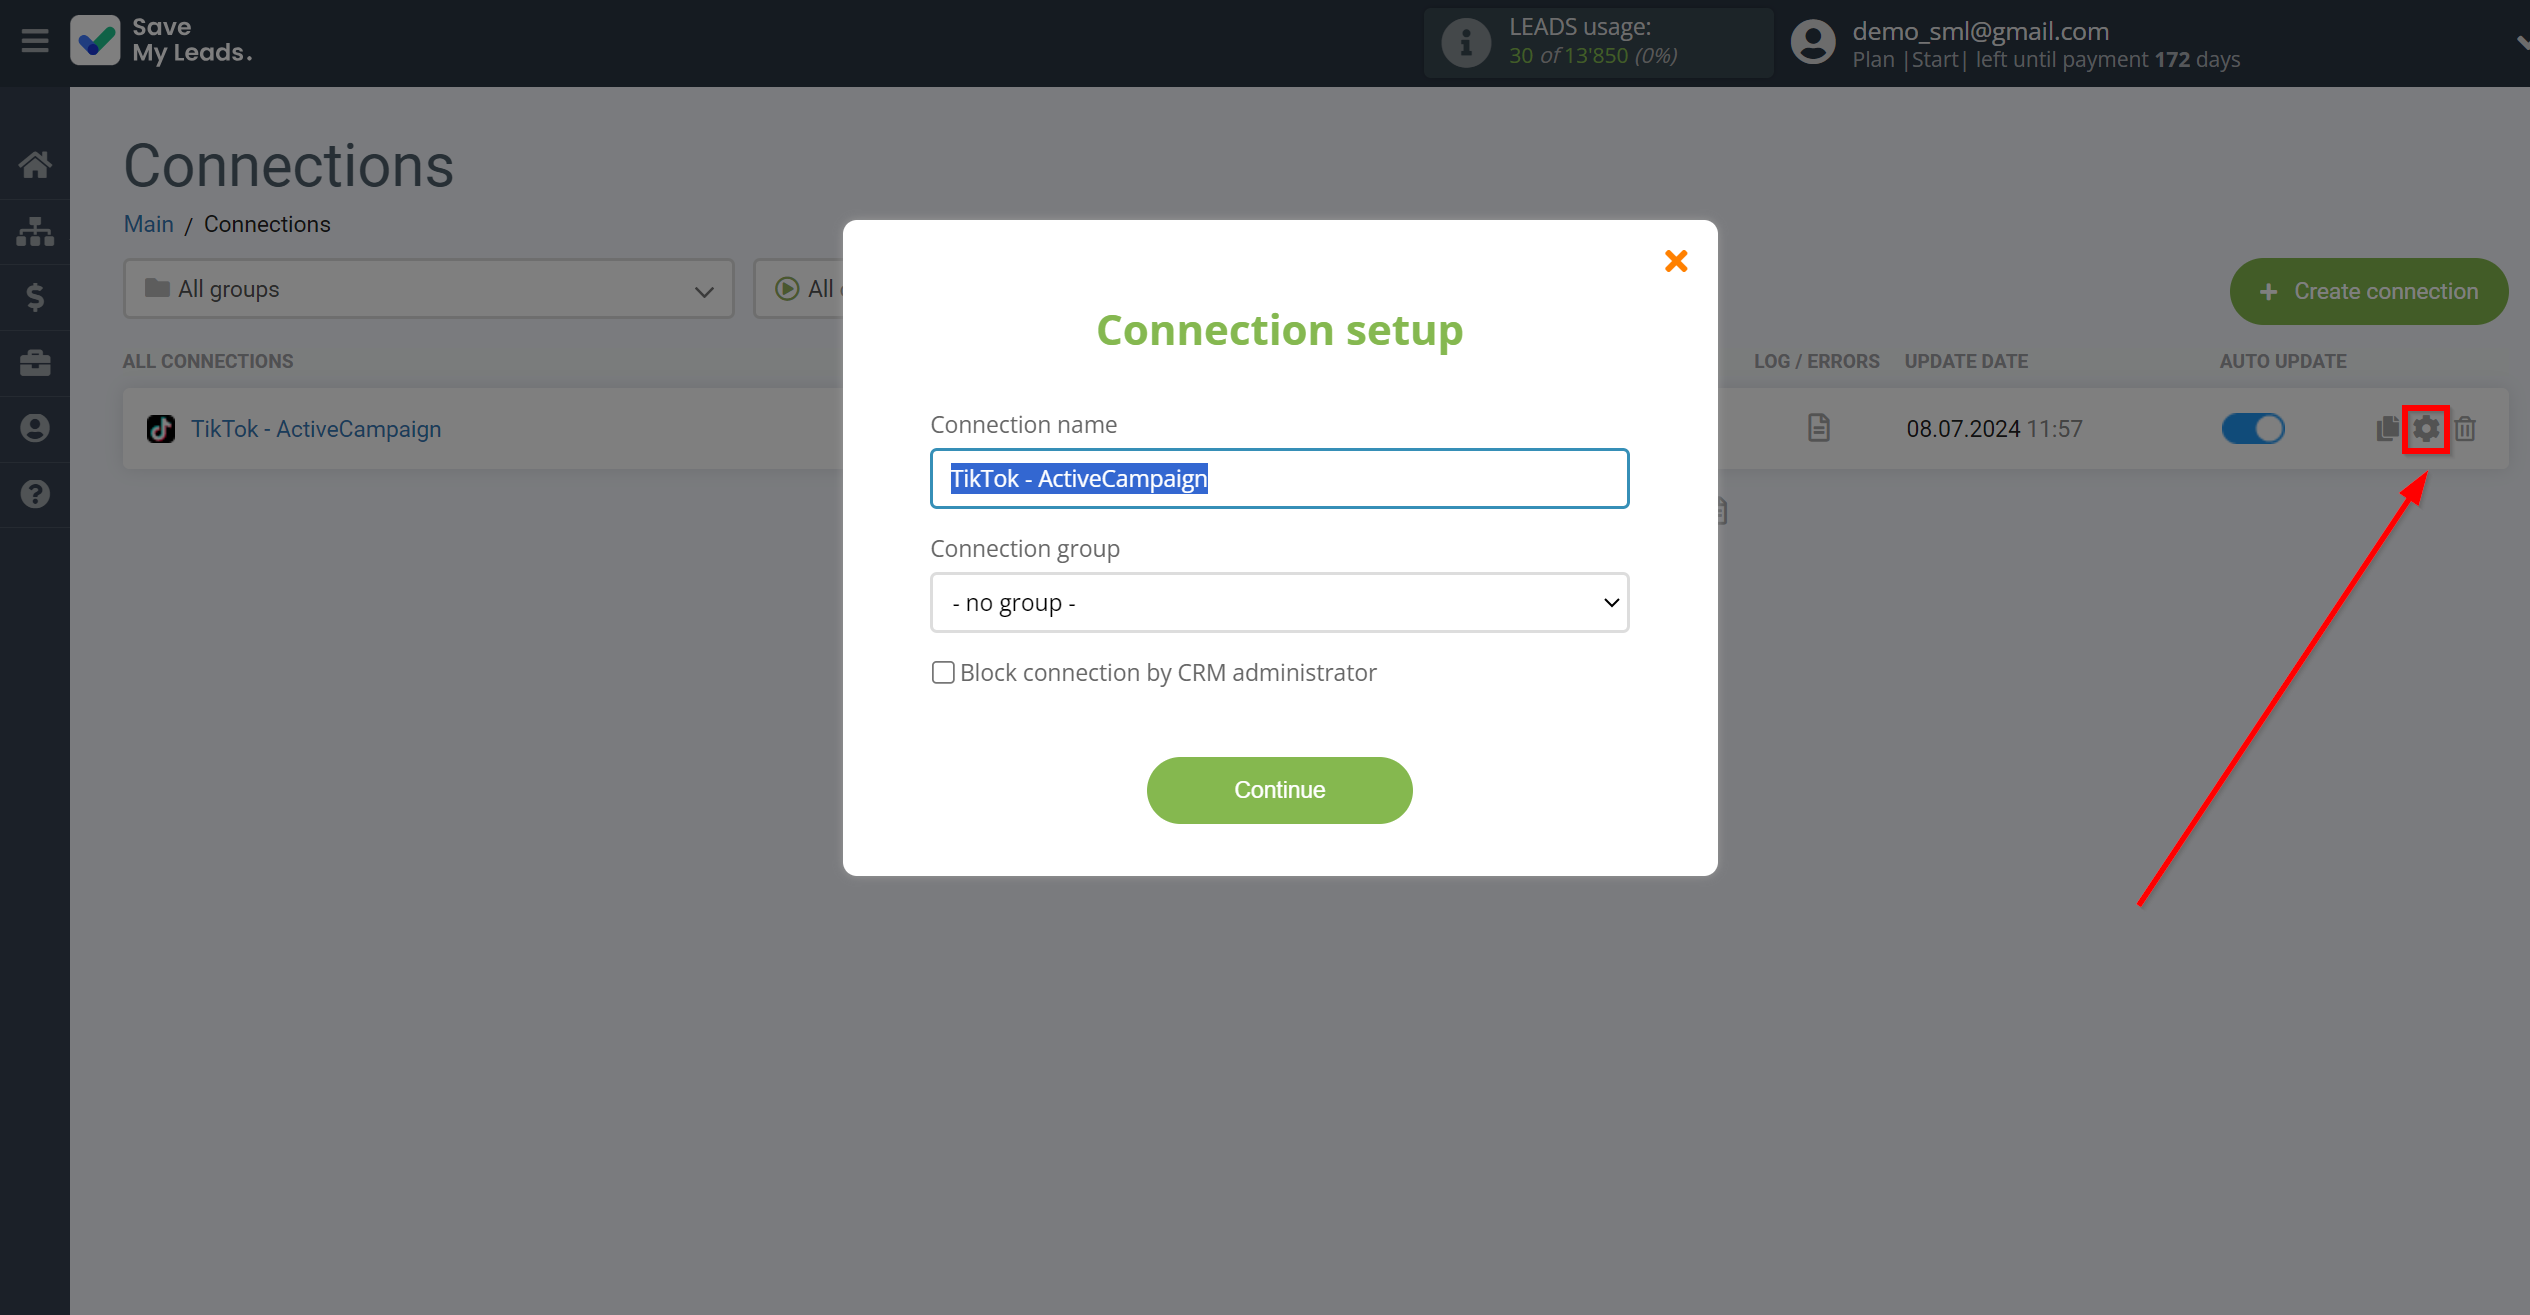Select the Connection name input field
This screenshot has width=2530, height=1315.
pyautogui.click(x=1280, y=478)
